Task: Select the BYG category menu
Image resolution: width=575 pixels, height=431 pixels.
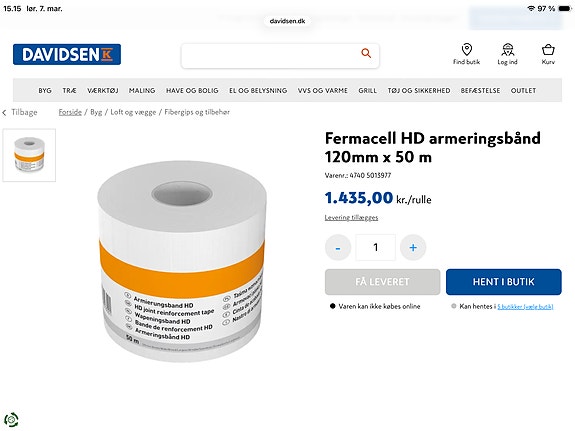Action: (x=45, y=90)
